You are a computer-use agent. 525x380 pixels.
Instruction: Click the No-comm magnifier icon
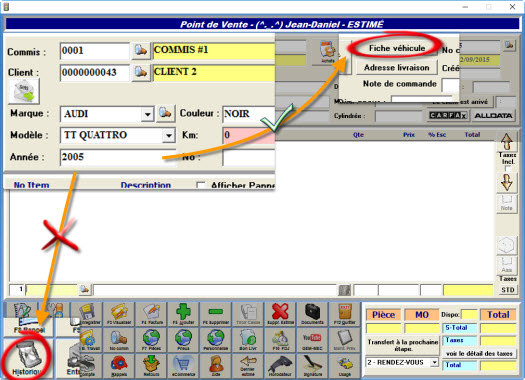(119, 340)
